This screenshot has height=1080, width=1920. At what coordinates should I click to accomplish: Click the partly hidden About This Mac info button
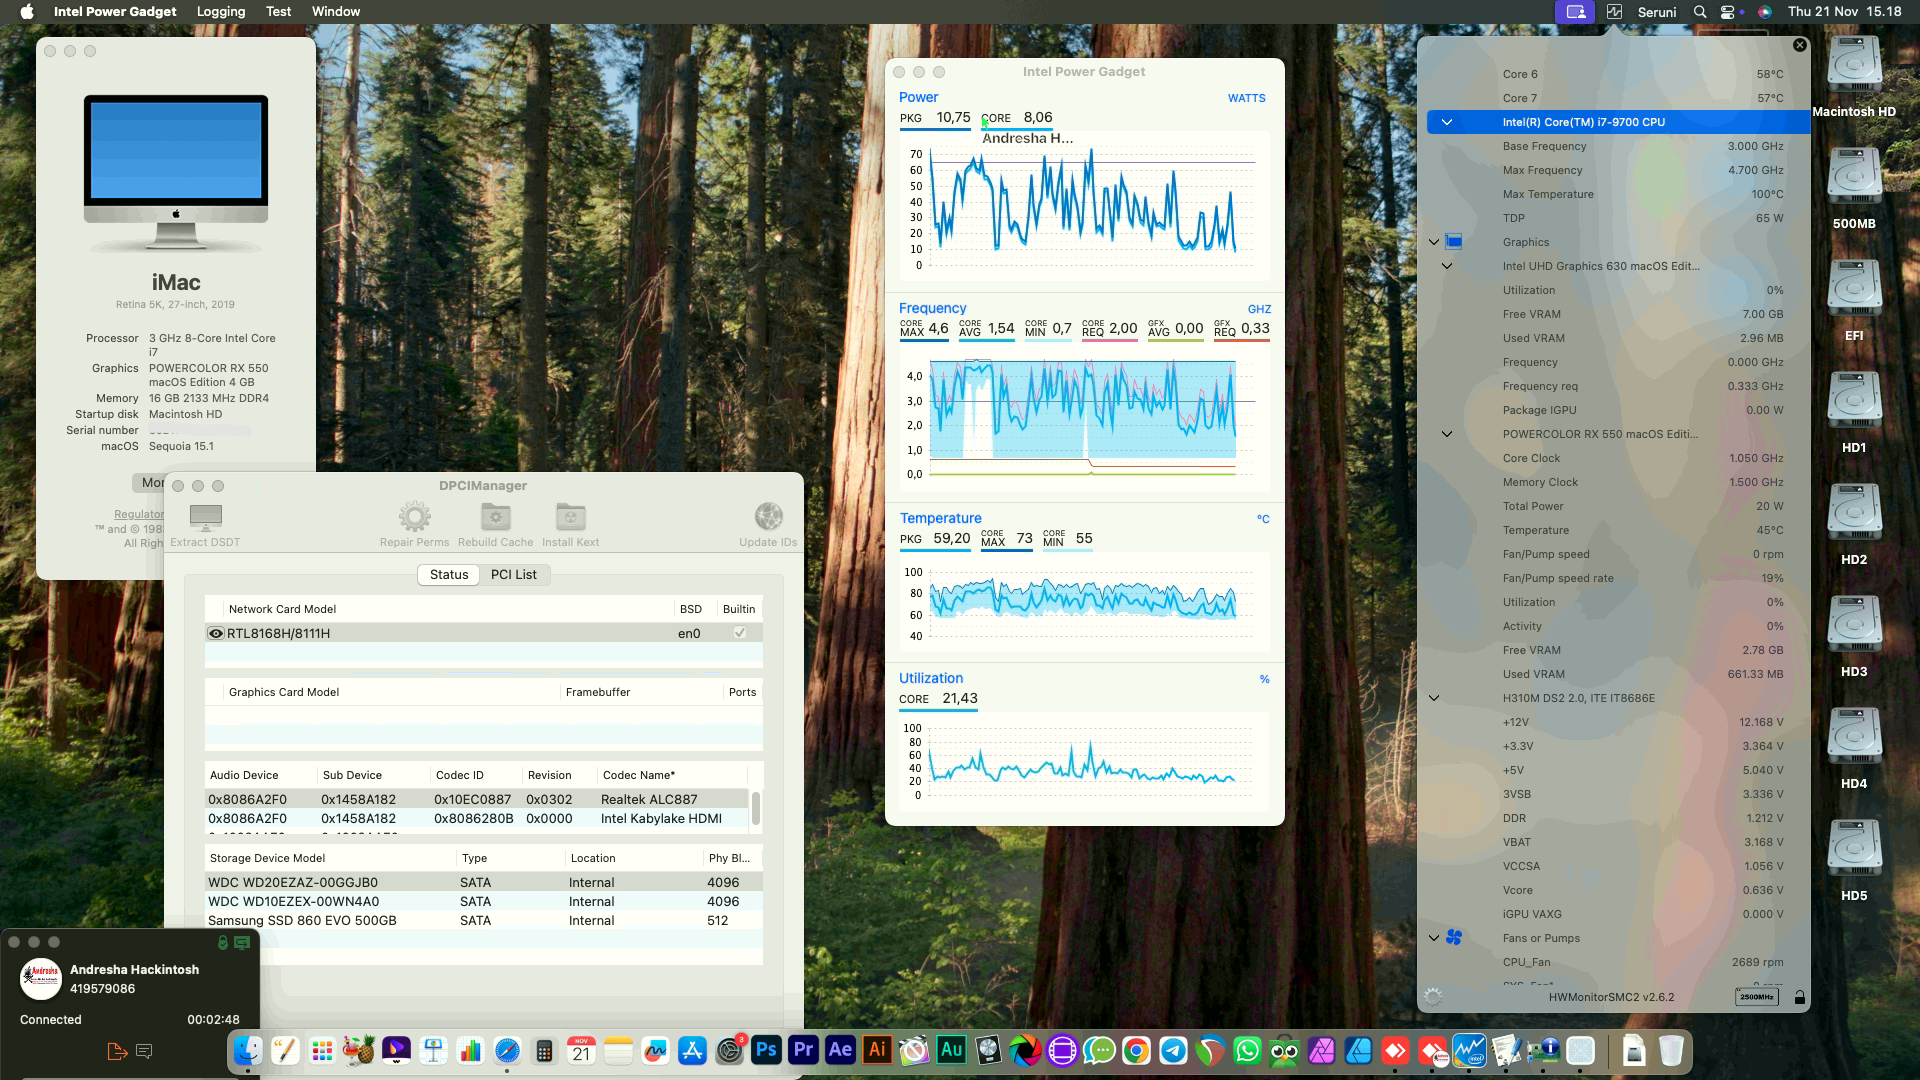(149, 483)
